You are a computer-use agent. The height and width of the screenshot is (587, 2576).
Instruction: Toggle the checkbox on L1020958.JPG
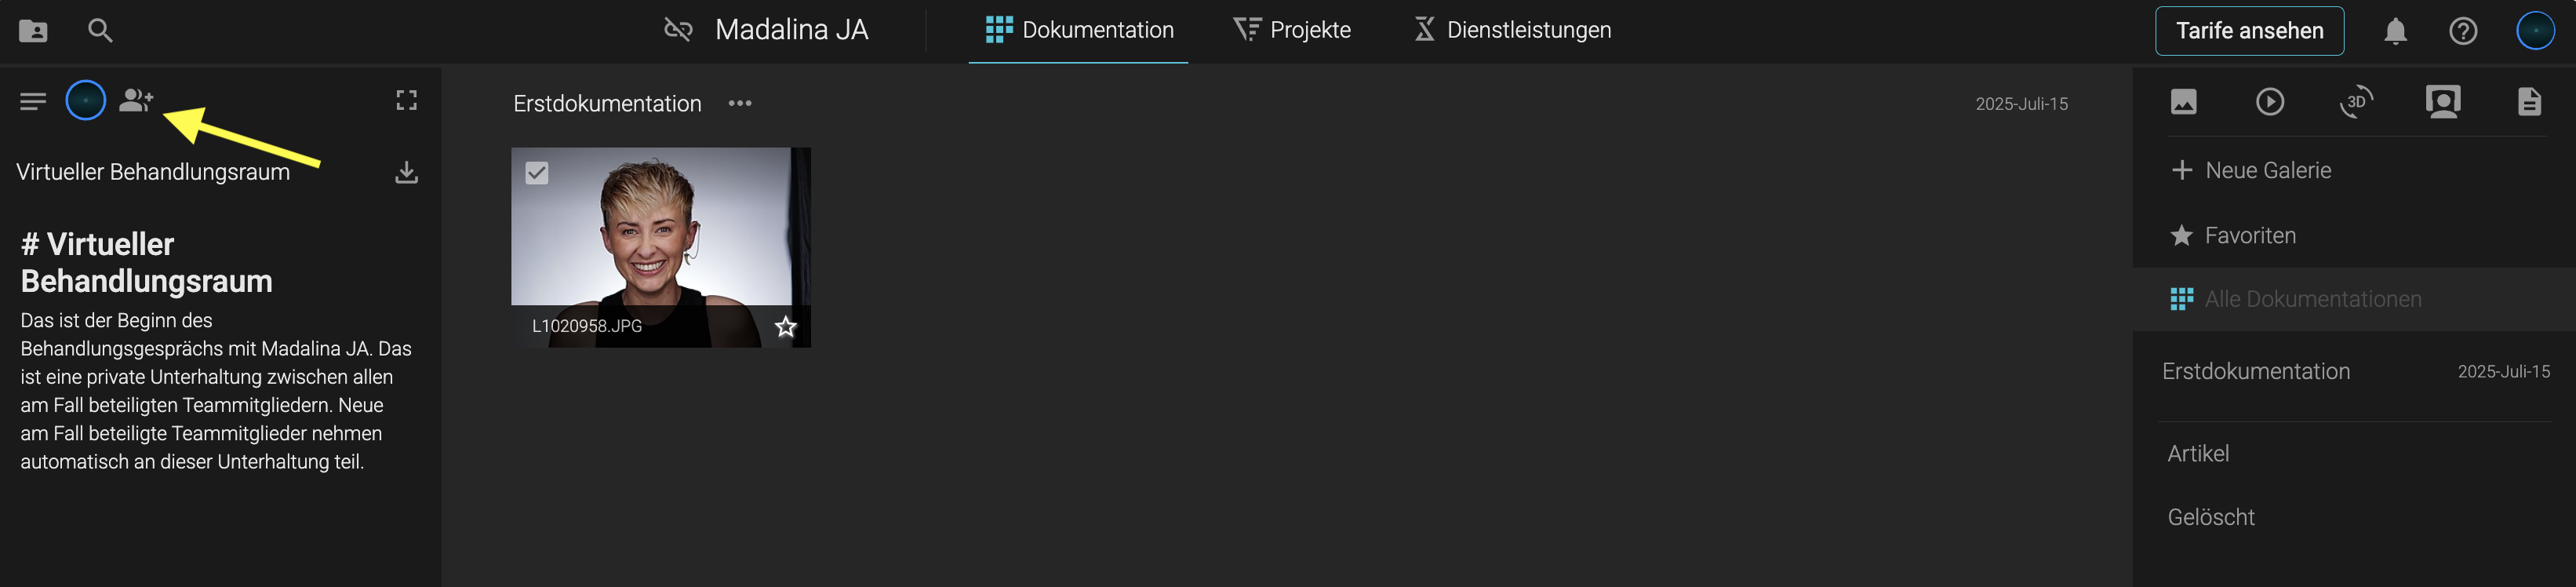537,173
